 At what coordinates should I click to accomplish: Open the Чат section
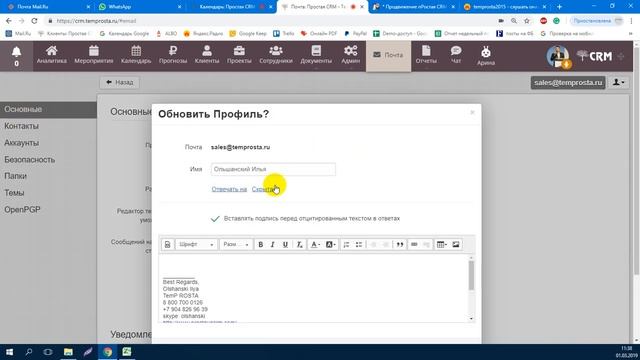[x=456, y=55]
